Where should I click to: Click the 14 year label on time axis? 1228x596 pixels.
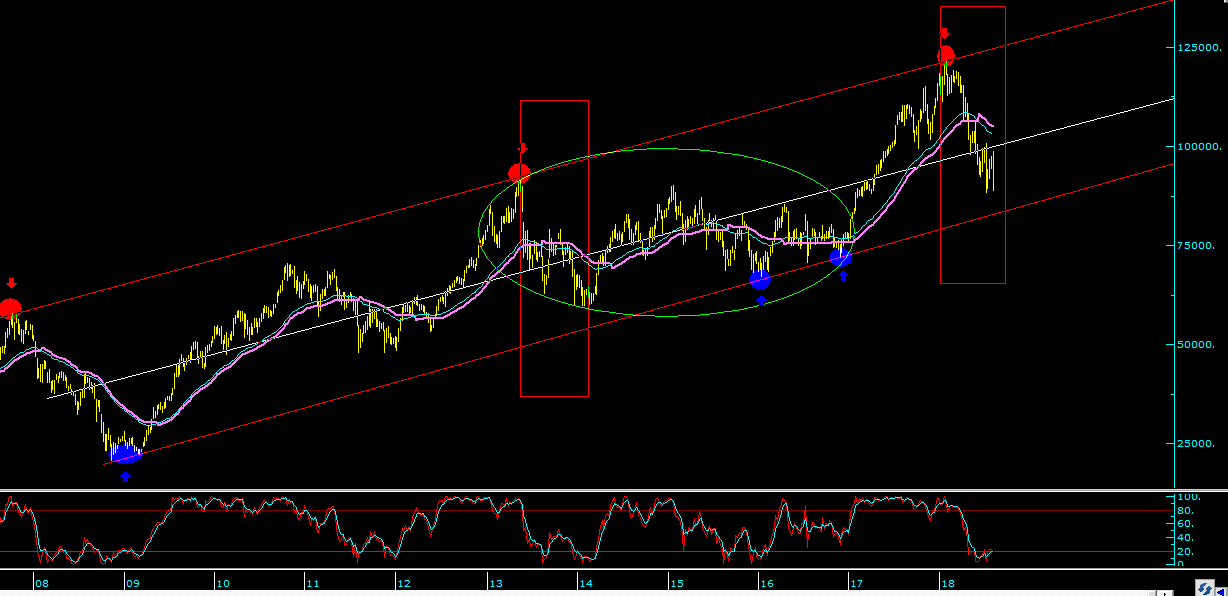[585, 583]
